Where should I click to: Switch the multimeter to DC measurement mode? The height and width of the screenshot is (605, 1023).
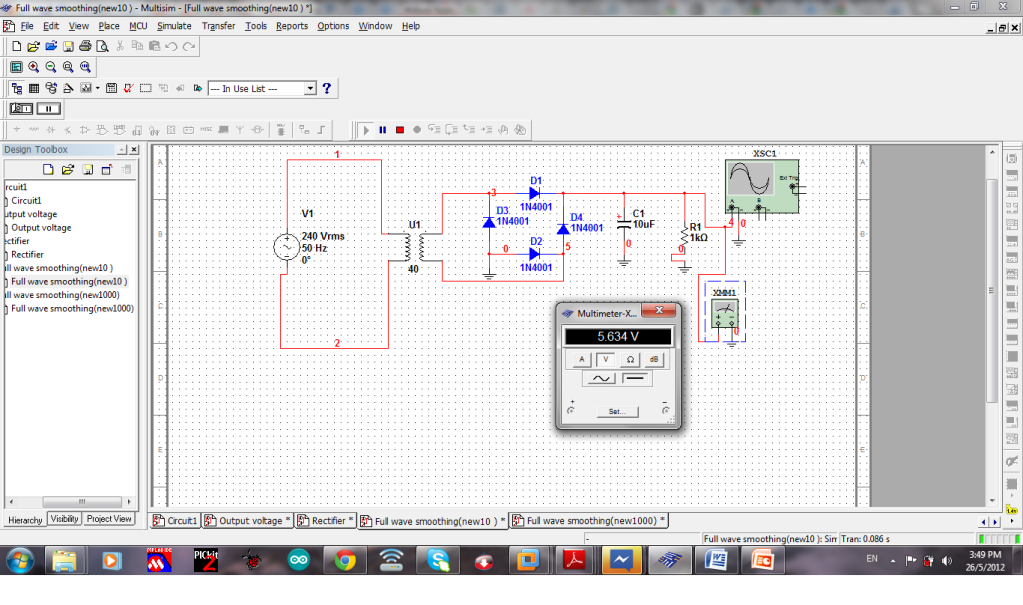(x=635, y=378)
